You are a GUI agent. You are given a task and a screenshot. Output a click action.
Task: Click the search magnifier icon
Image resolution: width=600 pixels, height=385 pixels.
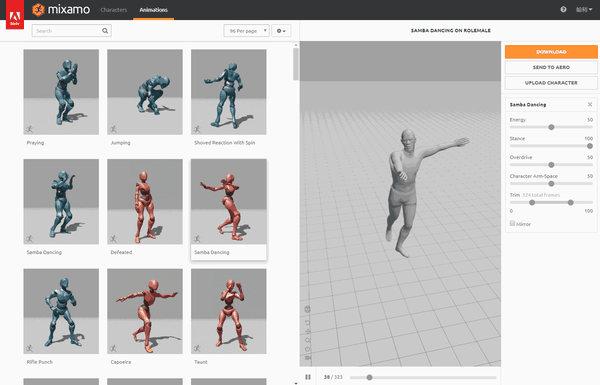coord(105,31)
